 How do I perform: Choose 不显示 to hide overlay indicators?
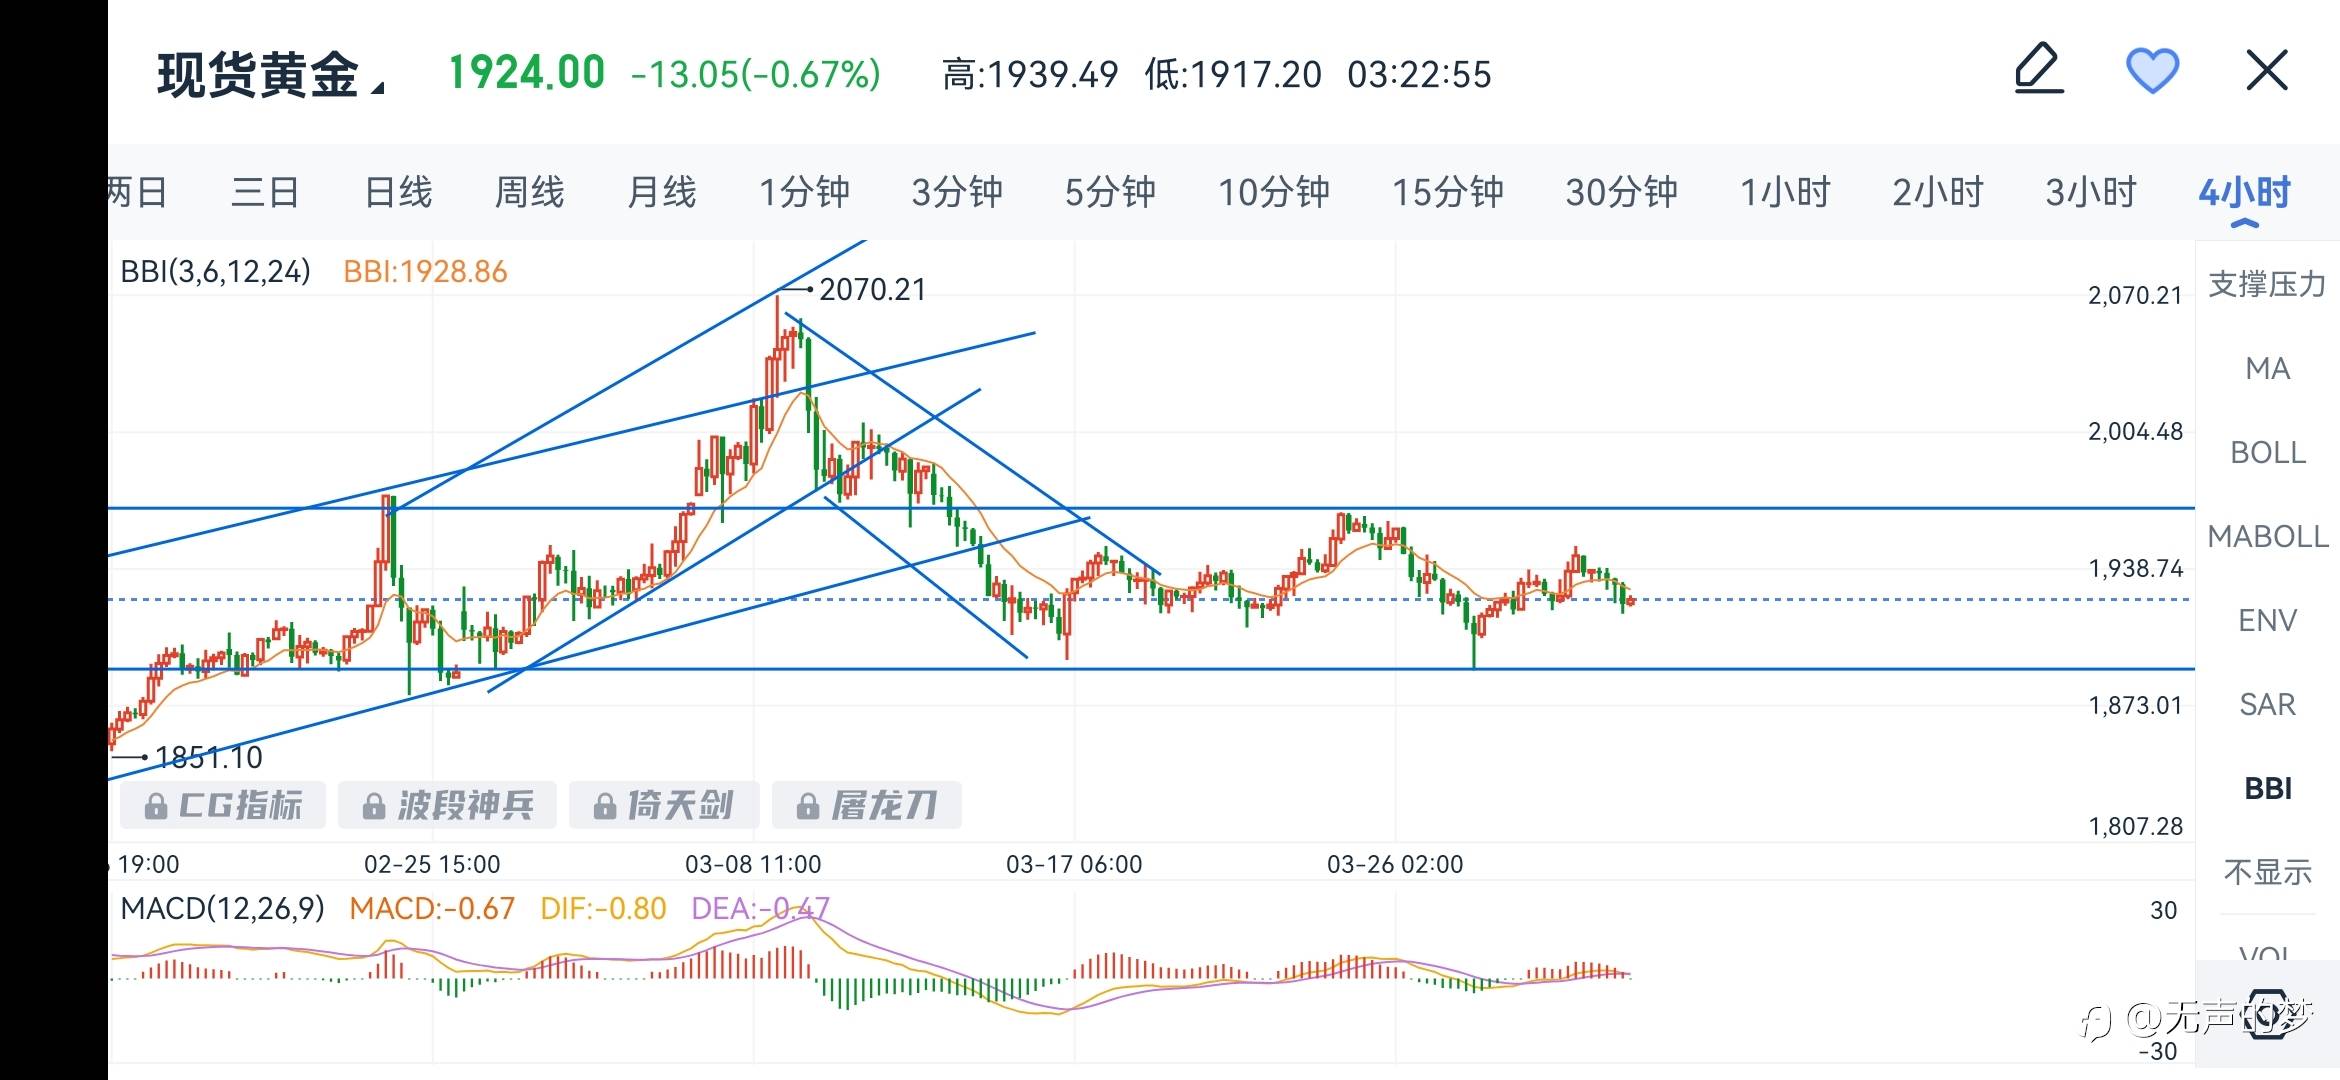[2267, 872]
